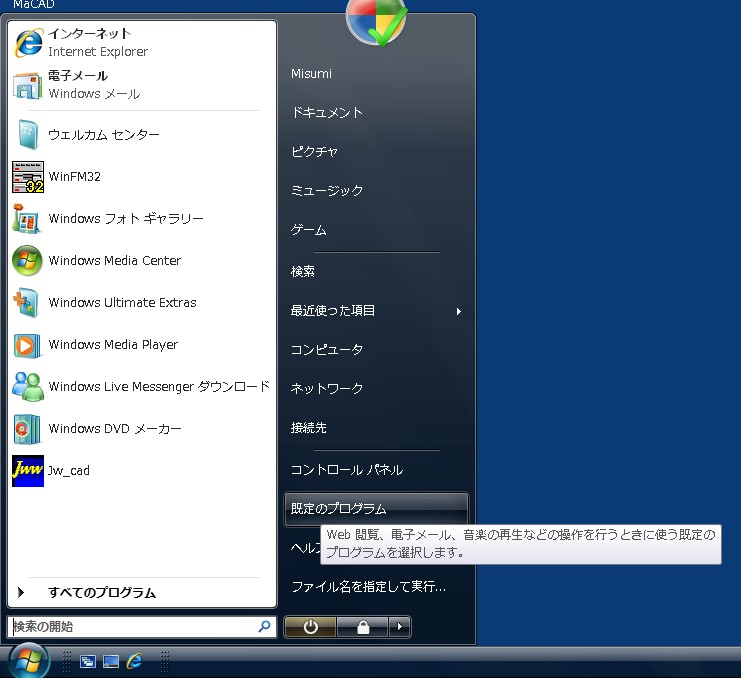
Task: Open Windows Ultimate Extras
Action: tap(122, 303)
